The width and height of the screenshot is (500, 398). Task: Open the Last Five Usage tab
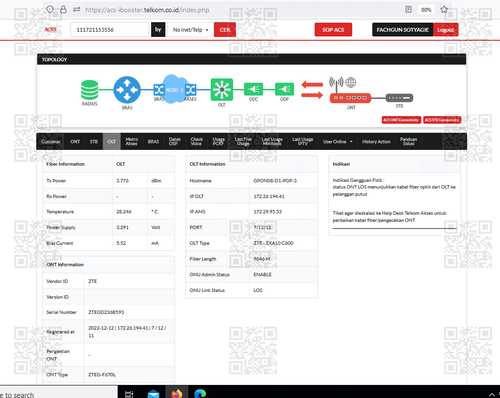(243, 141)
